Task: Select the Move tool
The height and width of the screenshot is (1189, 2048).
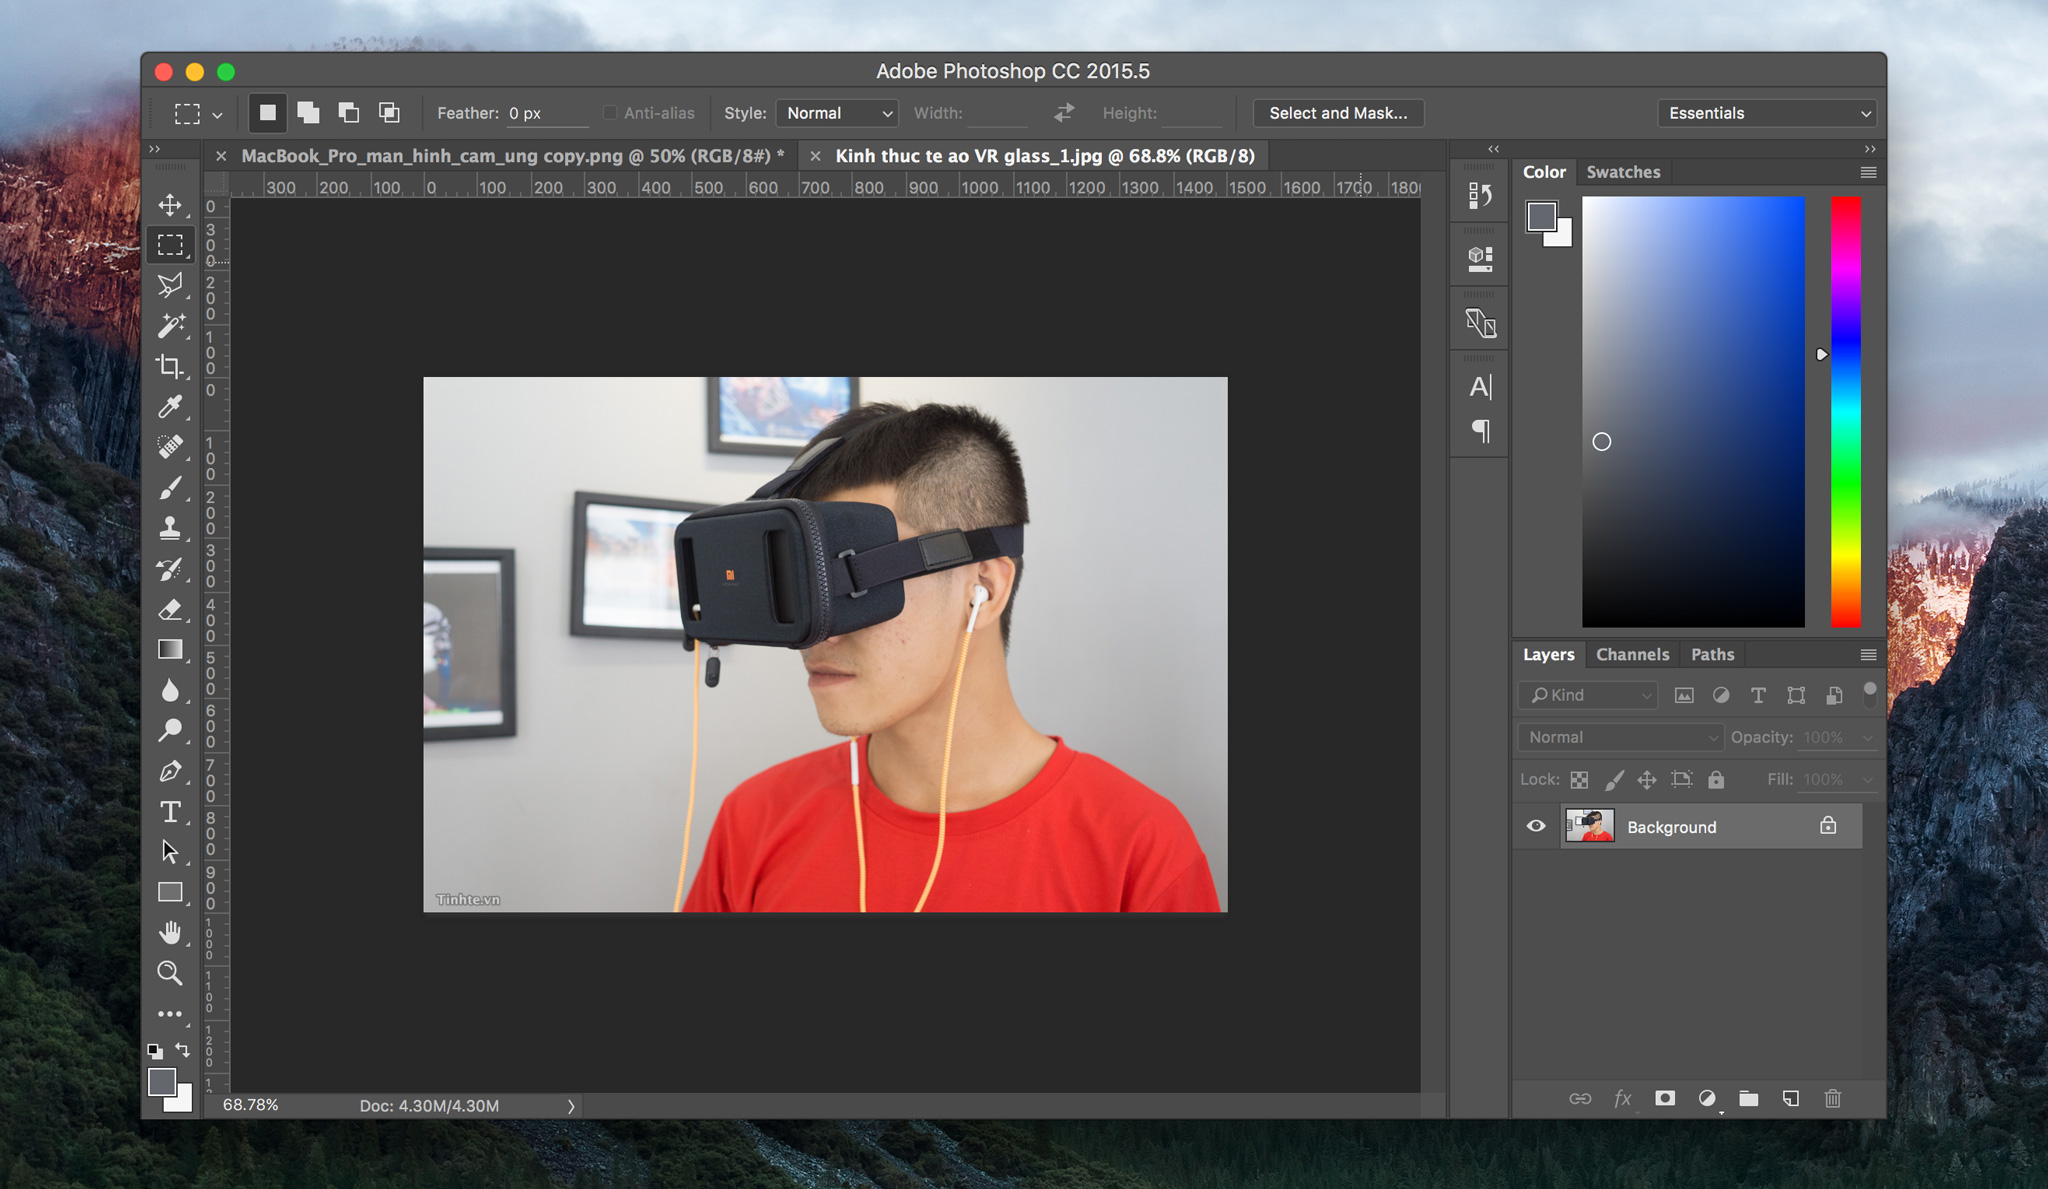Action: pos(170,205)
